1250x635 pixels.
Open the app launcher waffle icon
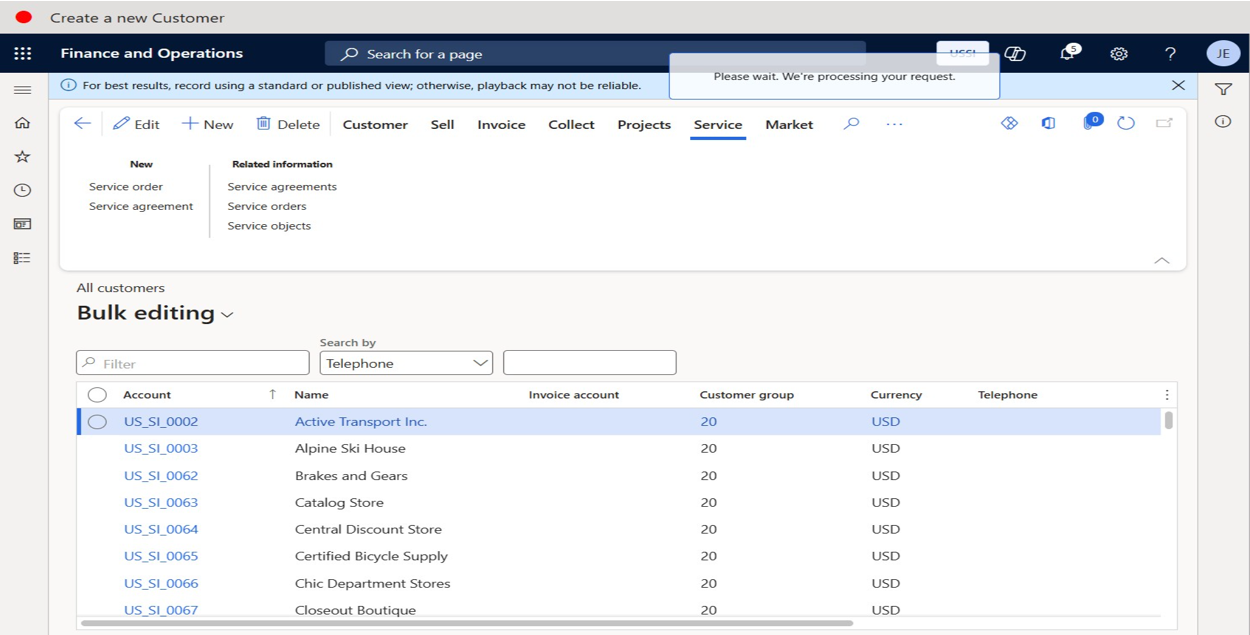click(x=23, y=54)
